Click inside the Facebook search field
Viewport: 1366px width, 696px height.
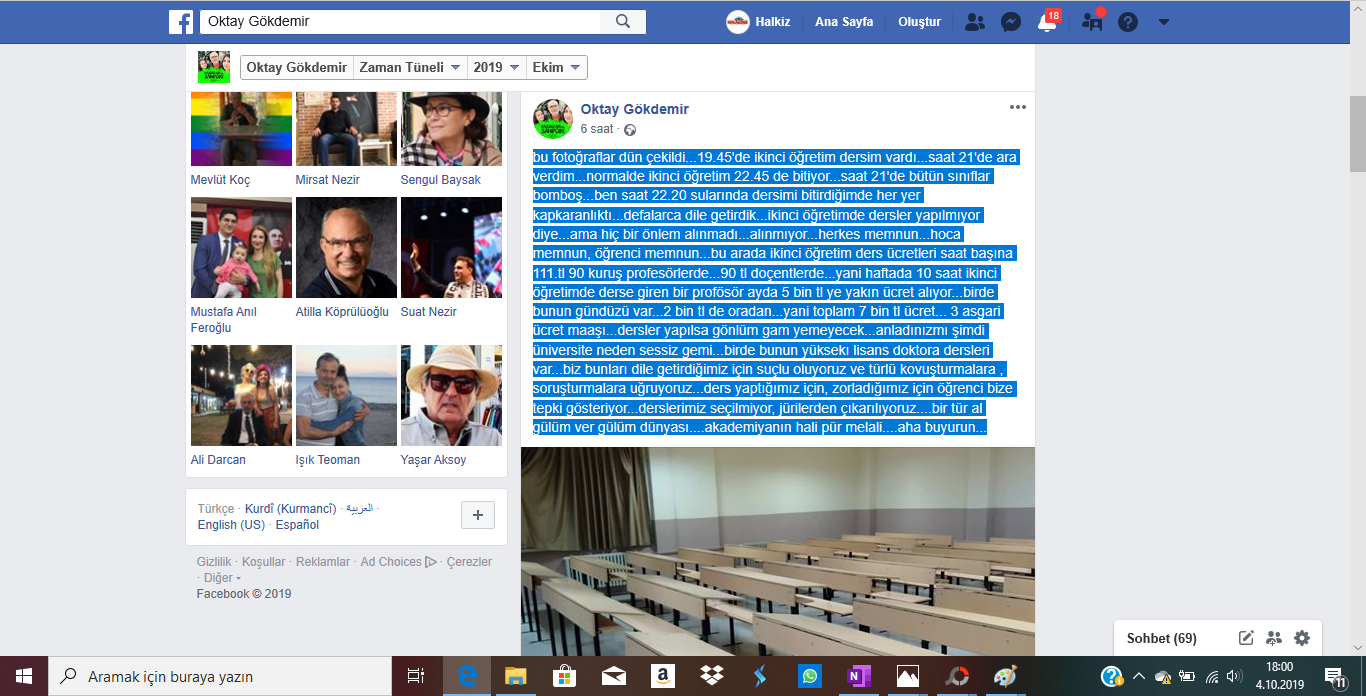point(400,22)
